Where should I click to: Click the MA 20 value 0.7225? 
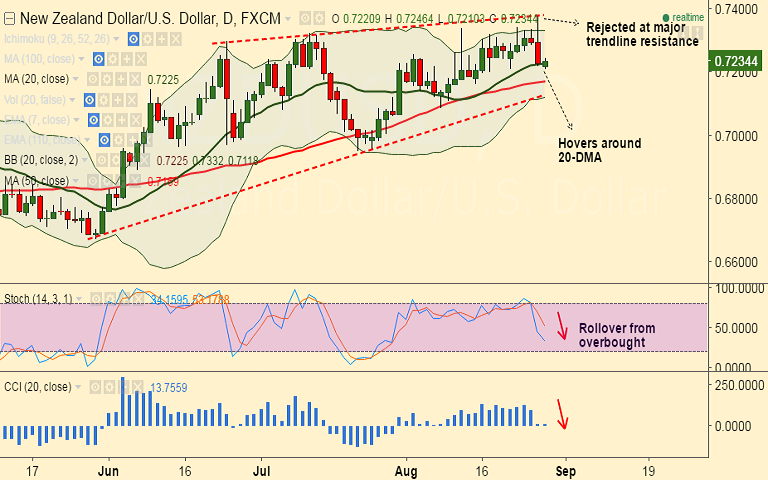(x=163, y=80)
